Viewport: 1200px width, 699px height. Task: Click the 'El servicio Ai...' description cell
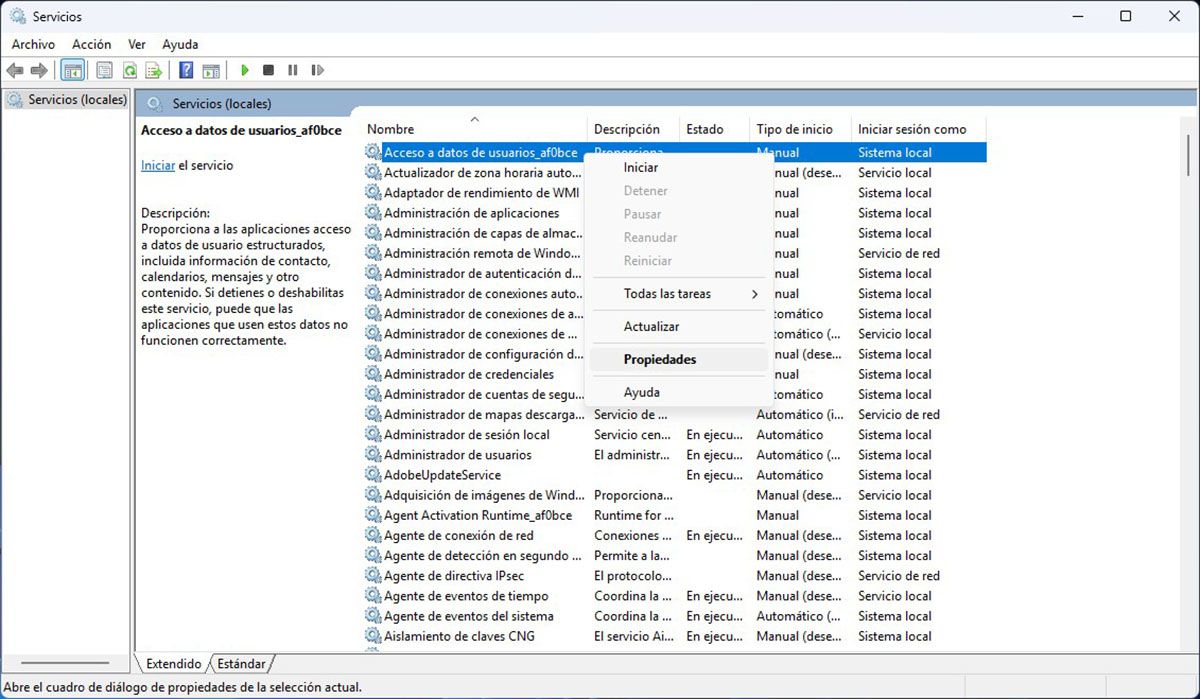[634, 636]
